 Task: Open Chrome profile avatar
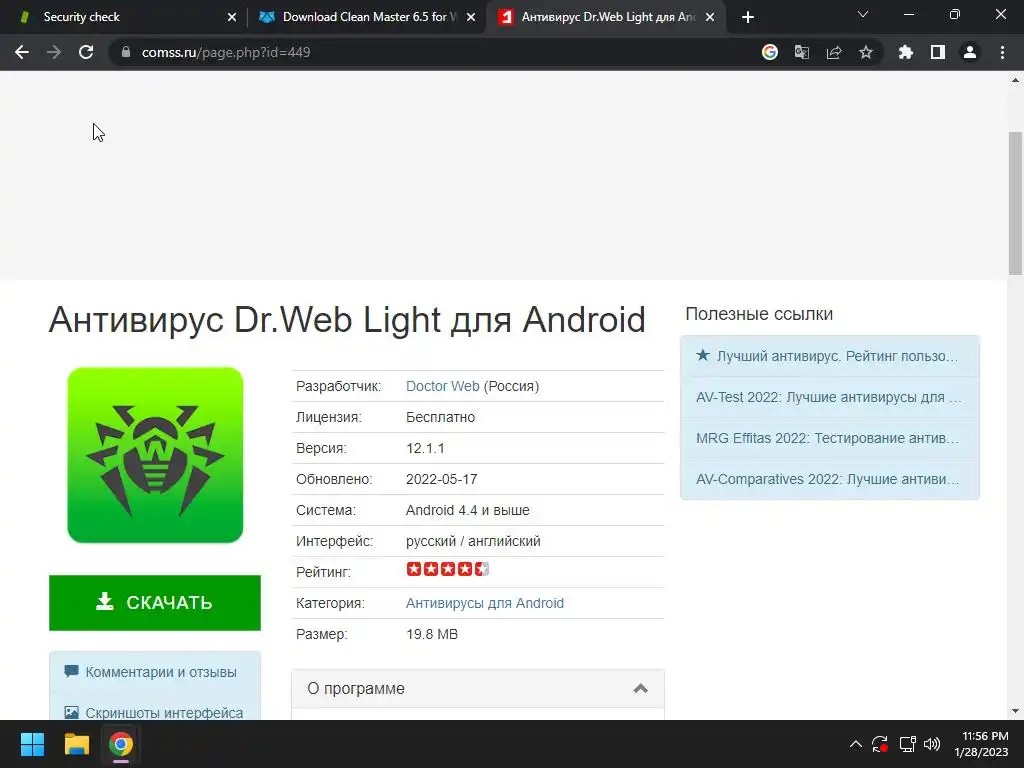(970, 52)
